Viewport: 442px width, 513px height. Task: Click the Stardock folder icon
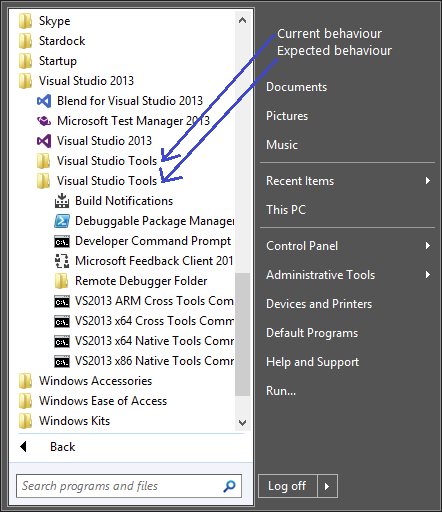point(25,41)
